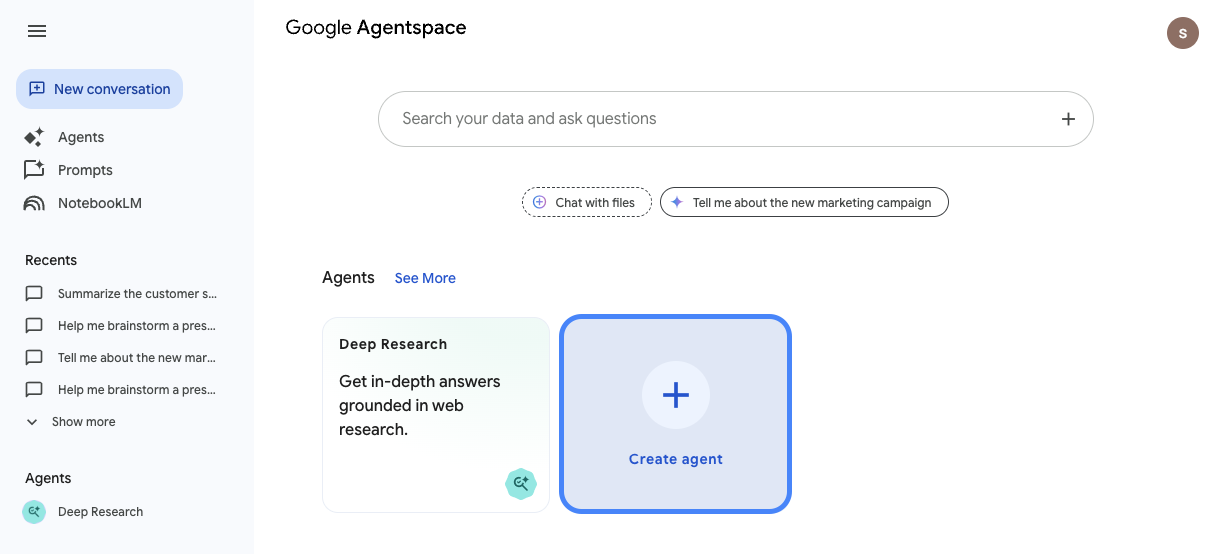Click chat icon beside Summarize the customer conversation
1214x554 pixels.
(34, 294)
